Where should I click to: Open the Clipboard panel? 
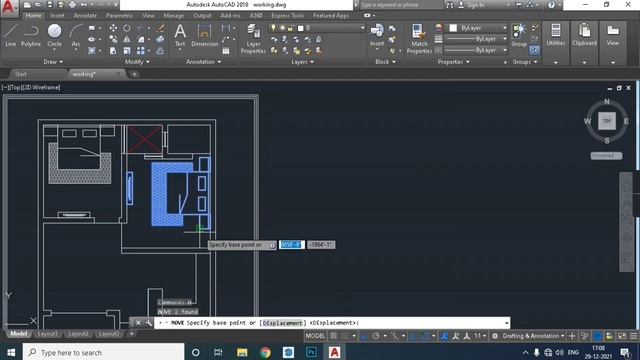tap(584, 35)
